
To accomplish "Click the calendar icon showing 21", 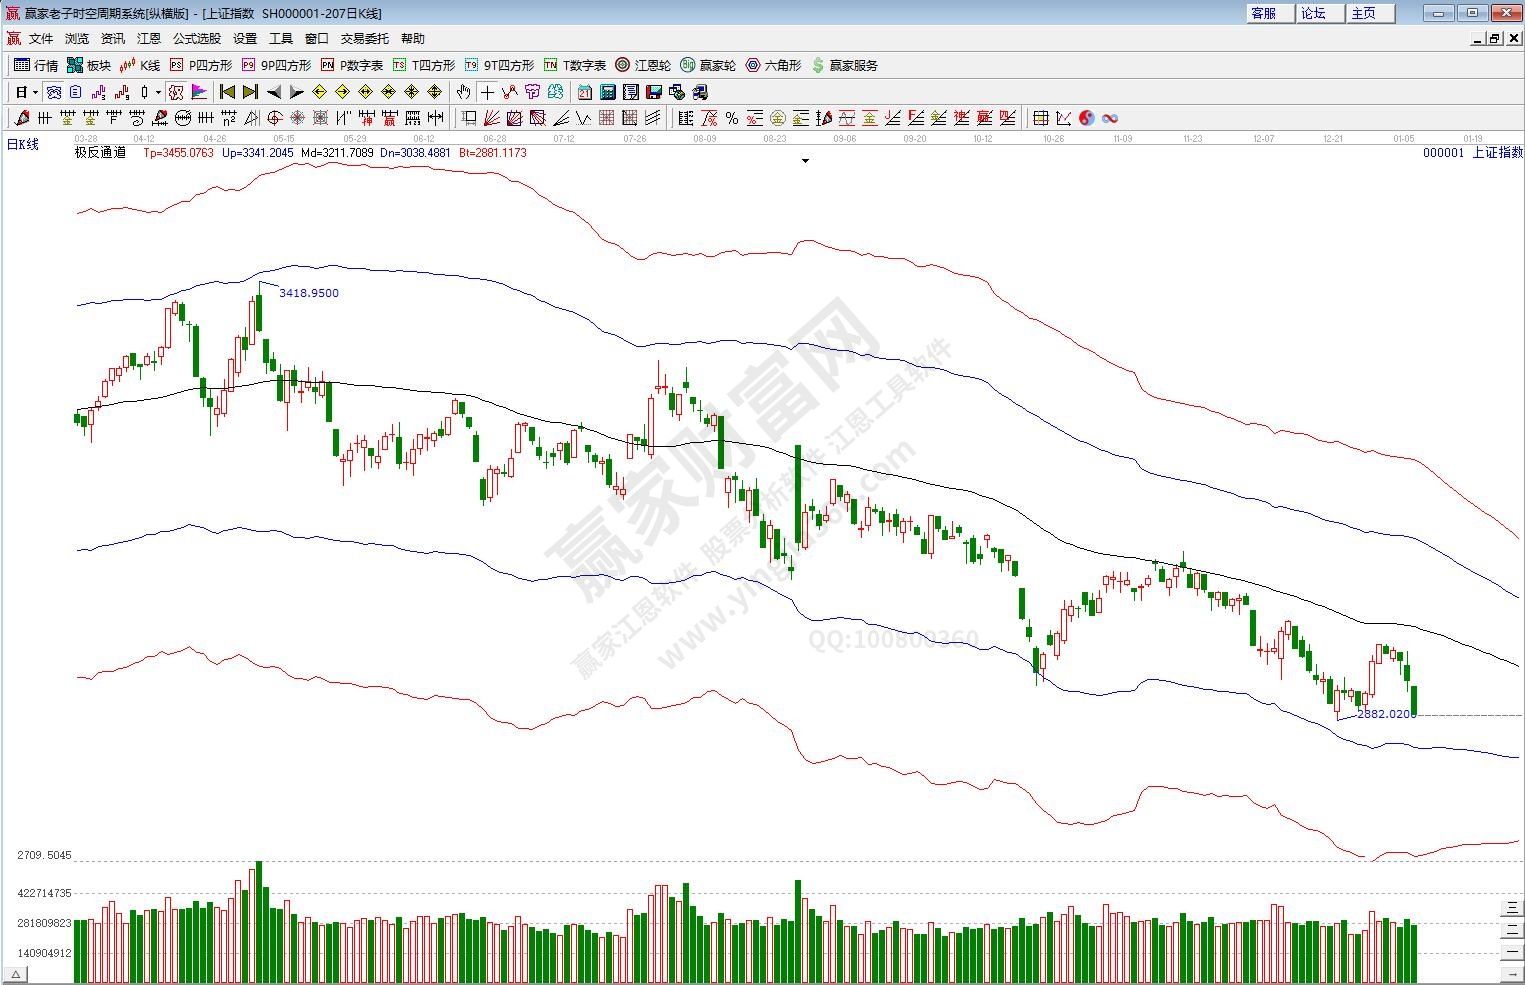I will (x=585, y=92).
